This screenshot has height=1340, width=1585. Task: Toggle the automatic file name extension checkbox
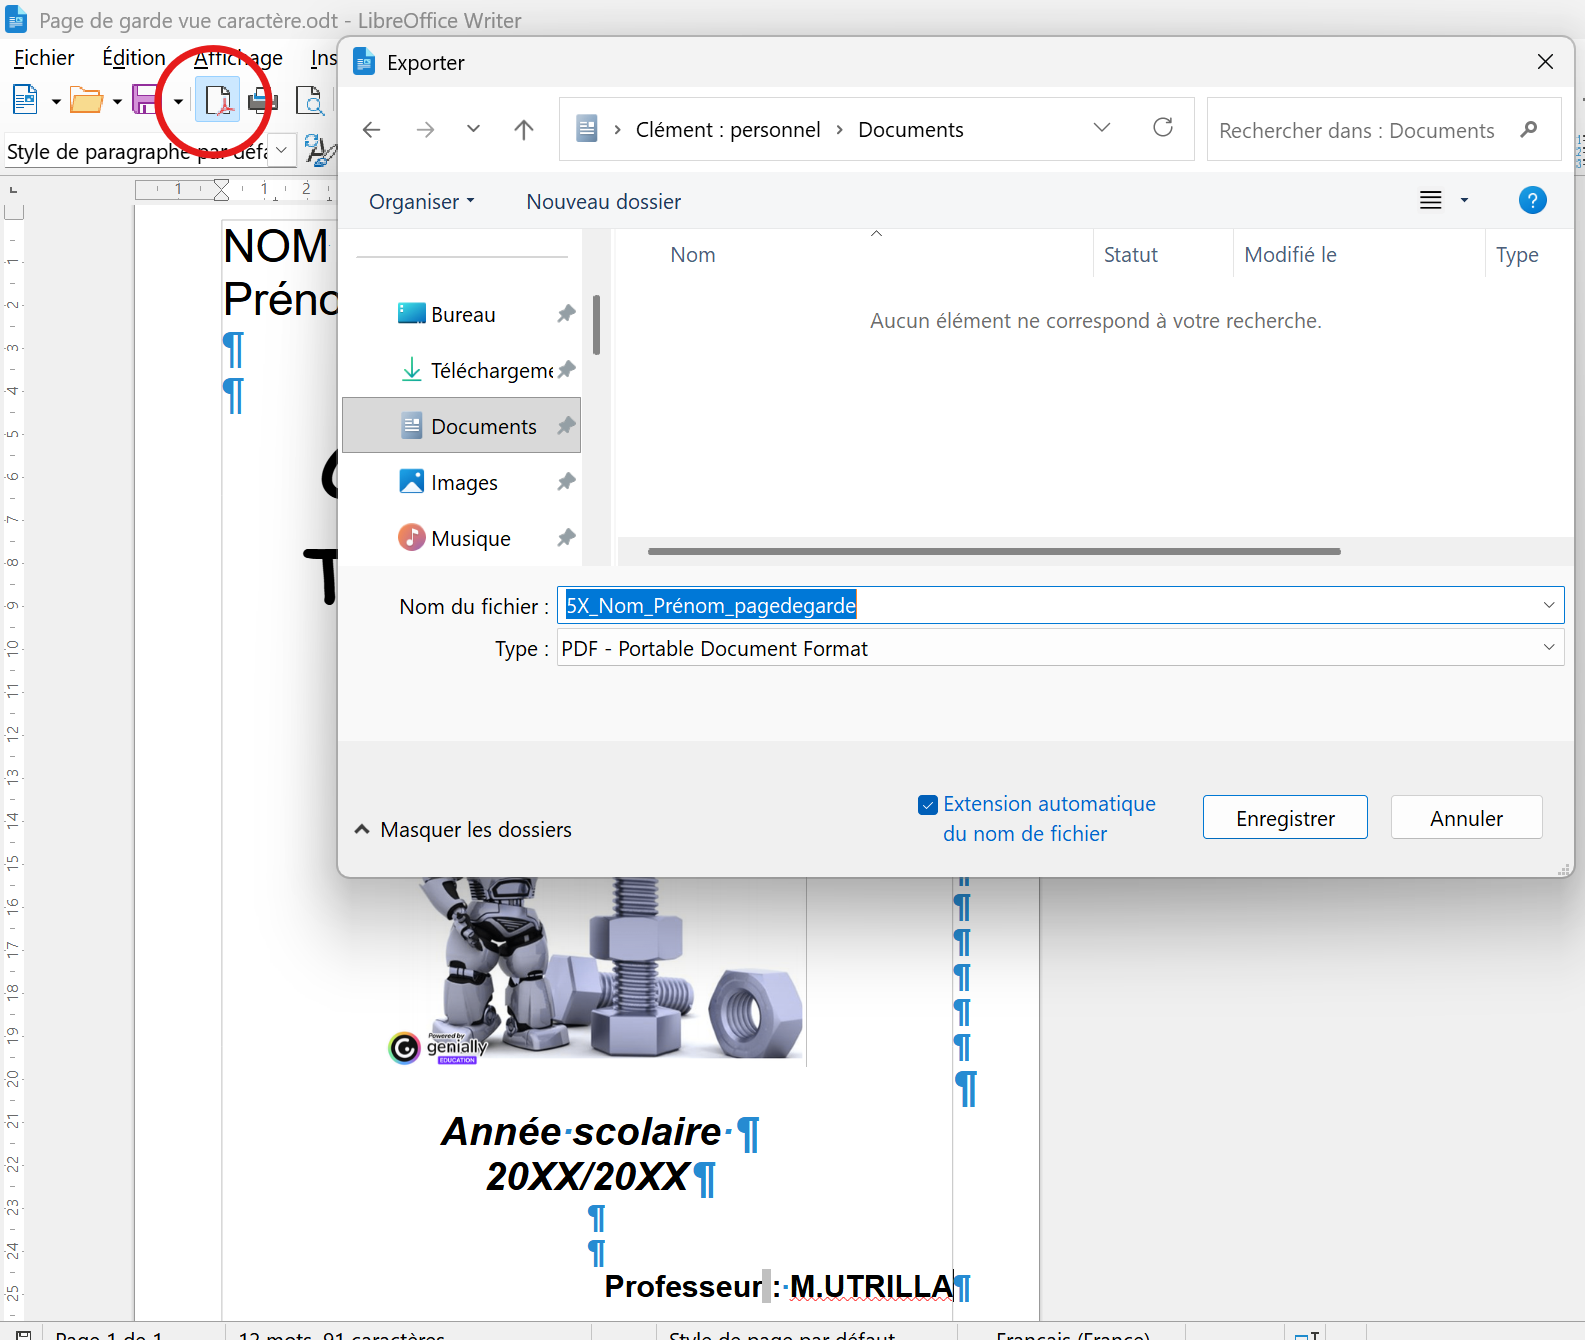tap(928, 805)
